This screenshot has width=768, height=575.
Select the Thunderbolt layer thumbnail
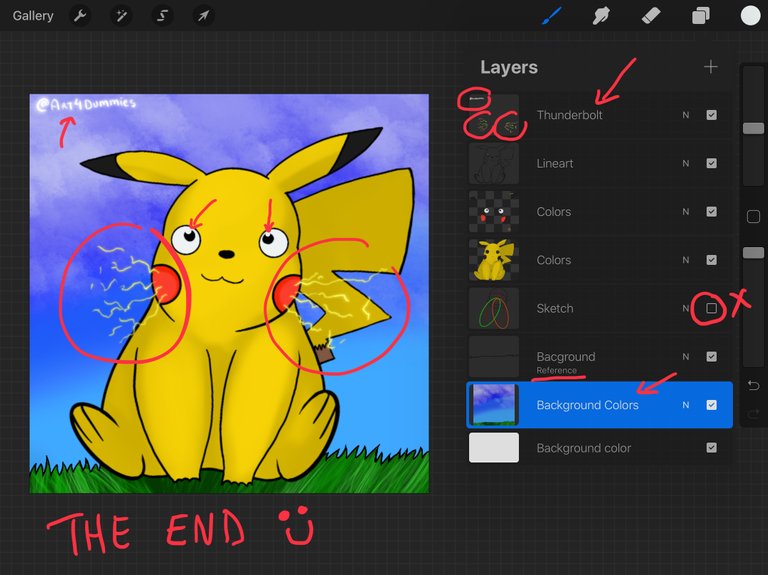coord(494,115)
